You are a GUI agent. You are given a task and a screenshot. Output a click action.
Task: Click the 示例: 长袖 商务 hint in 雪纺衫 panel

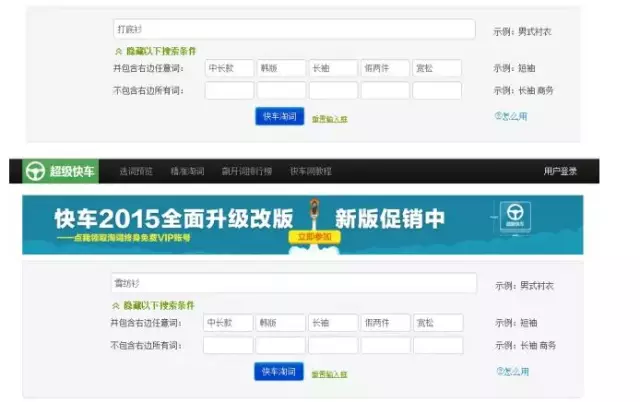526,345
